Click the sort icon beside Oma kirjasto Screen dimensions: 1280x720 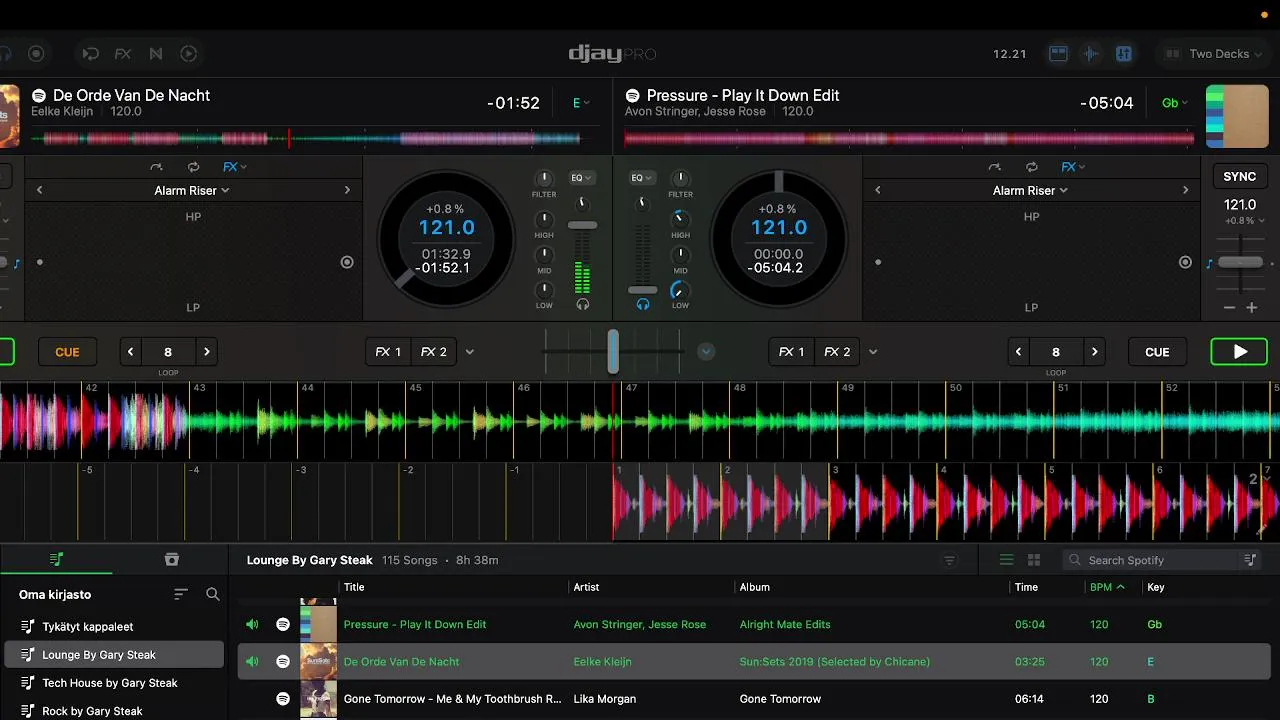coord(181,594)
